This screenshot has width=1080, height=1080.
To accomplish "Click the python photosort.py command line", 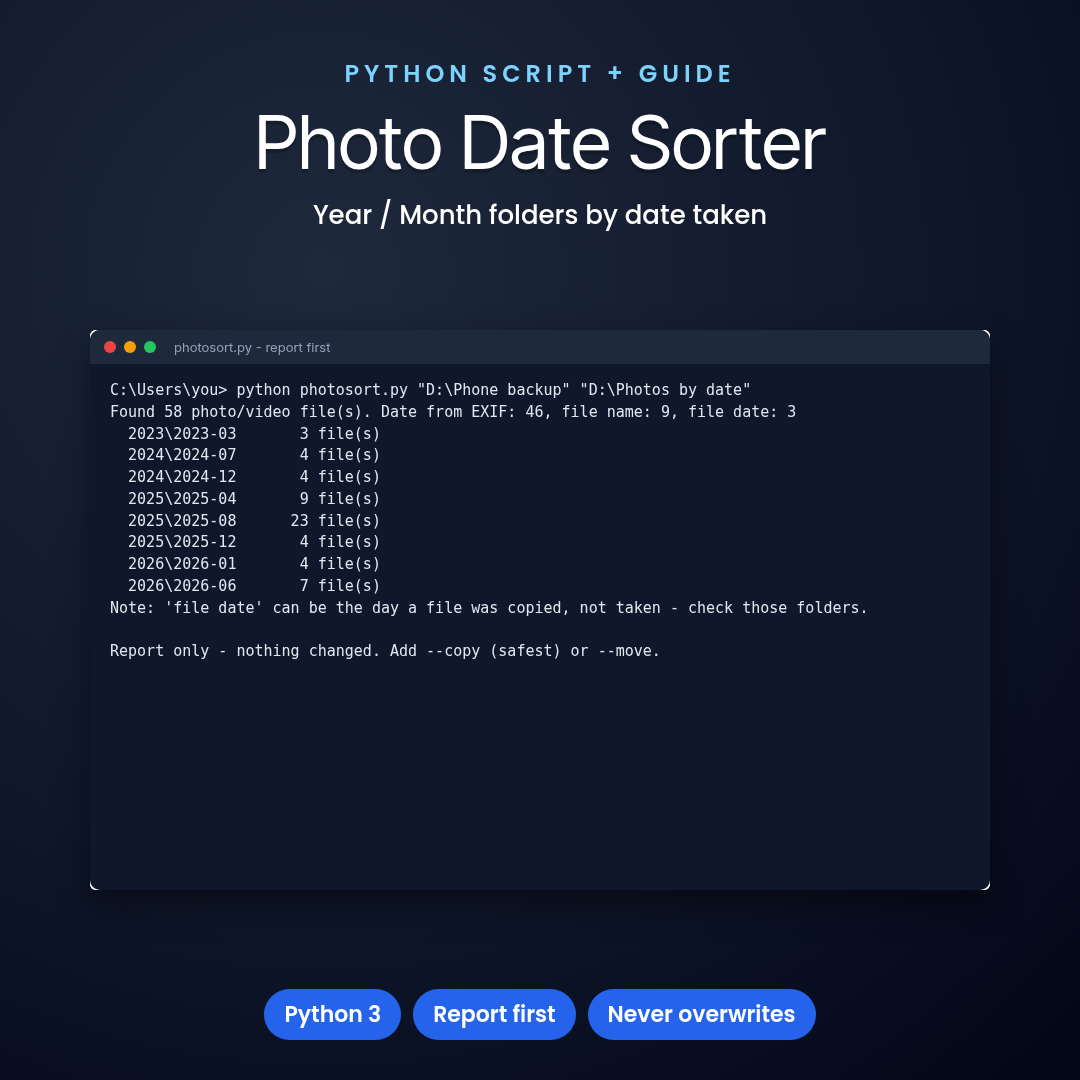I will [x=430, y=390].
